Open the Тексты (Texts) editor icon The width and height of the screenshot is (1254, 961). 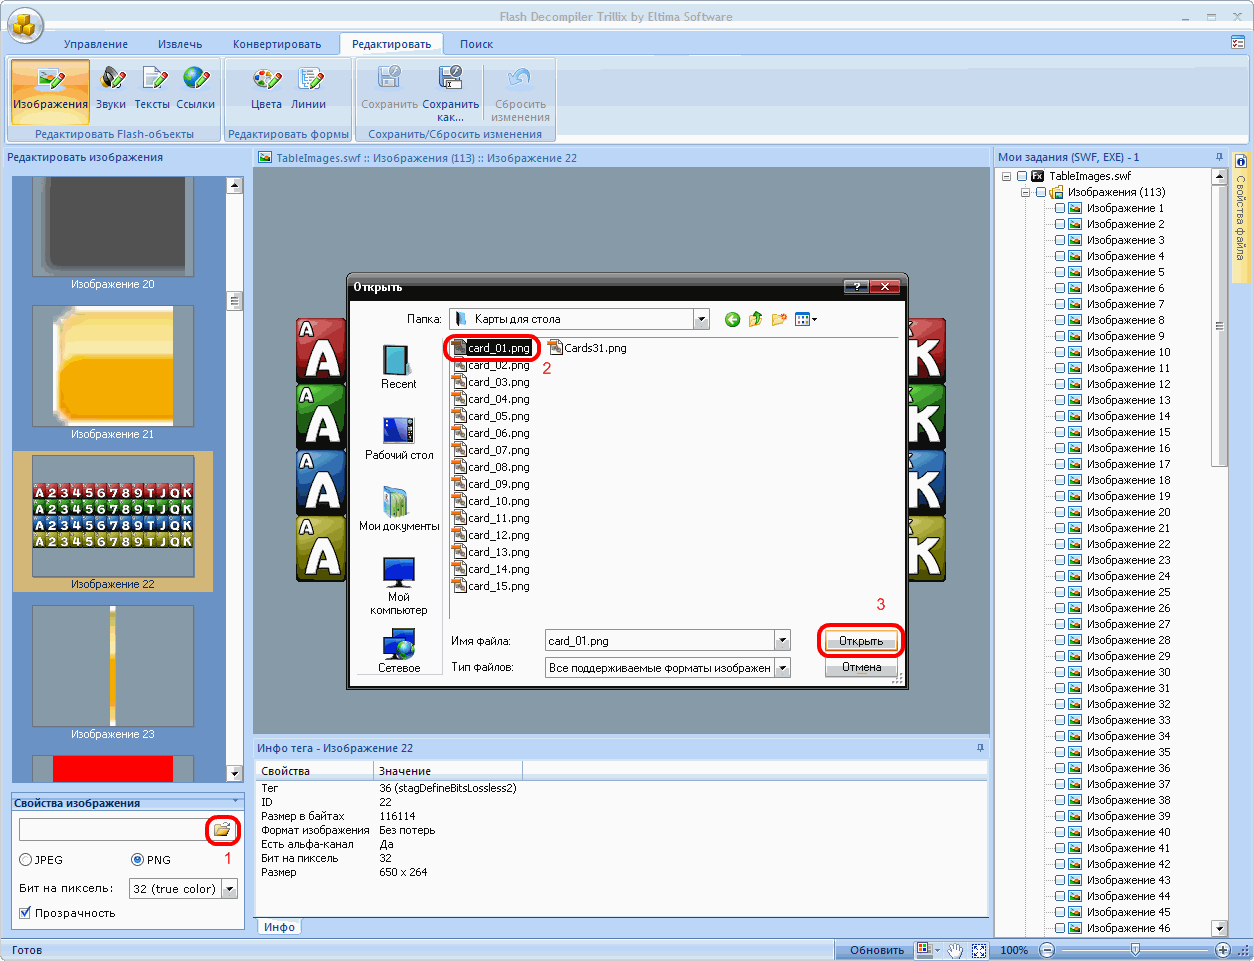click(x=152, y=86)
